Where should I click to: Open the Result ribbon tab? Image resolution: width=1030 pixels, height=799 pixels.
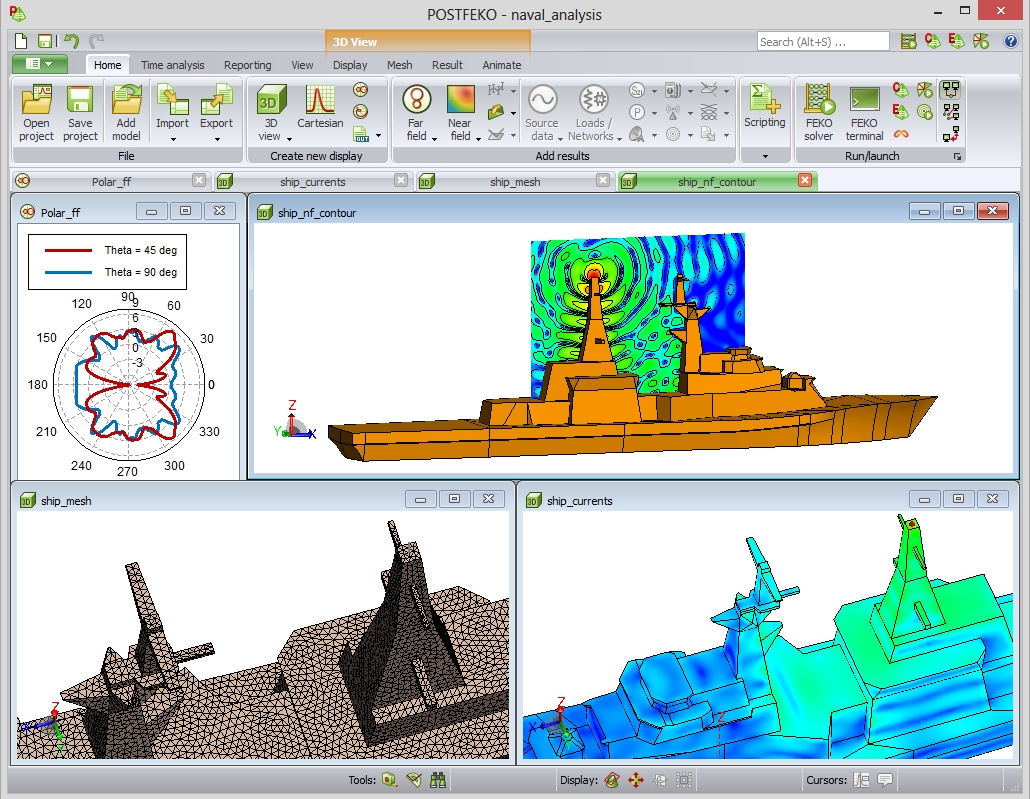447,65
